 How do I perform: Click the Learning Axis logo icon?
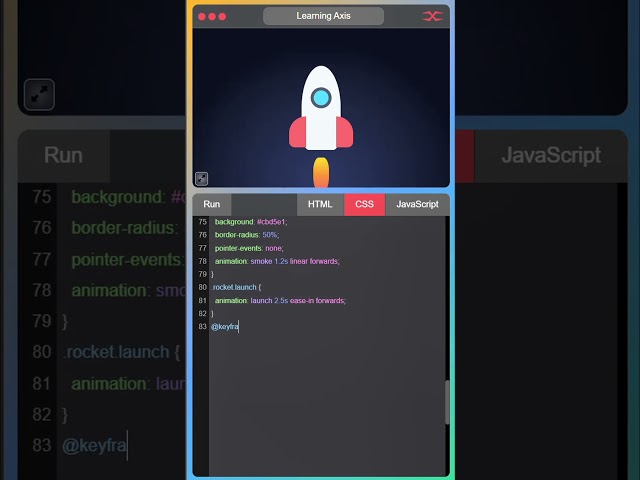tap(433, 16)
